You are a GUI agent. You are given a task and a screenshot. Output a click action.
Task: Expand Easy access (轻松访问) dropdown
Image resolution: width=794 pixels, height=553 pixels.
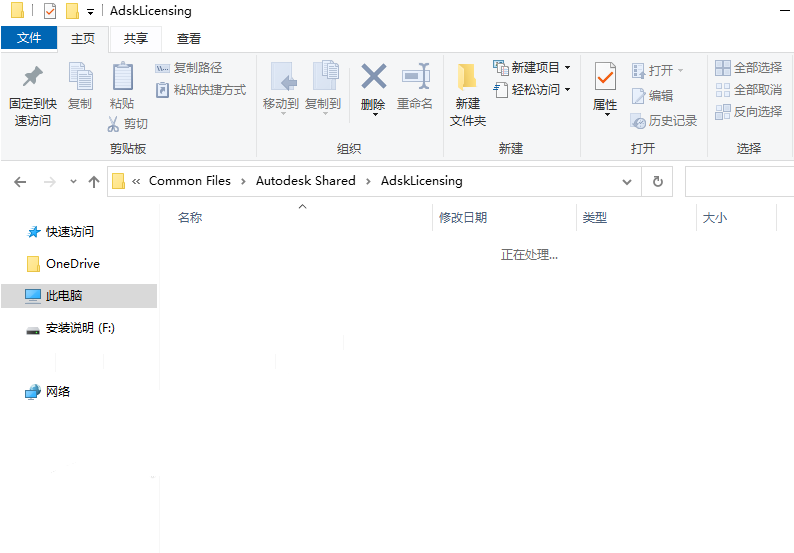coord(568,90)
